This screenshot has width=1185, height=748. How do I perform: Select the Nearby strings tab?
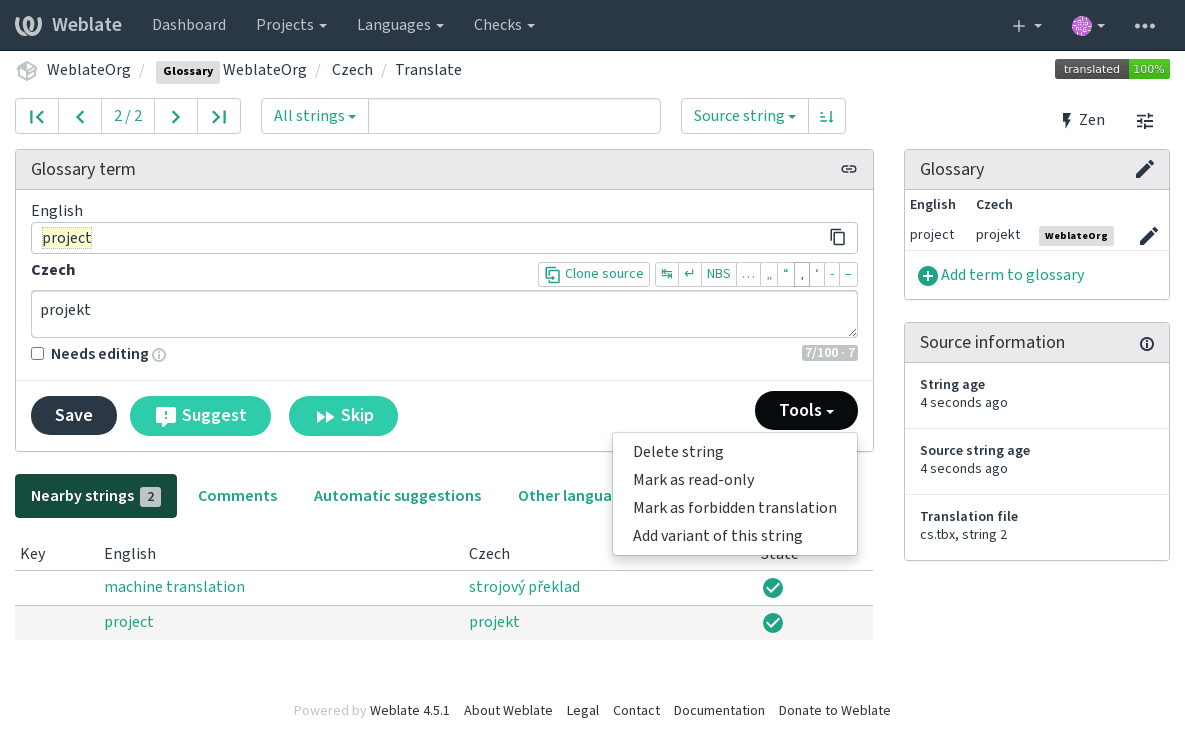(96, 496)
